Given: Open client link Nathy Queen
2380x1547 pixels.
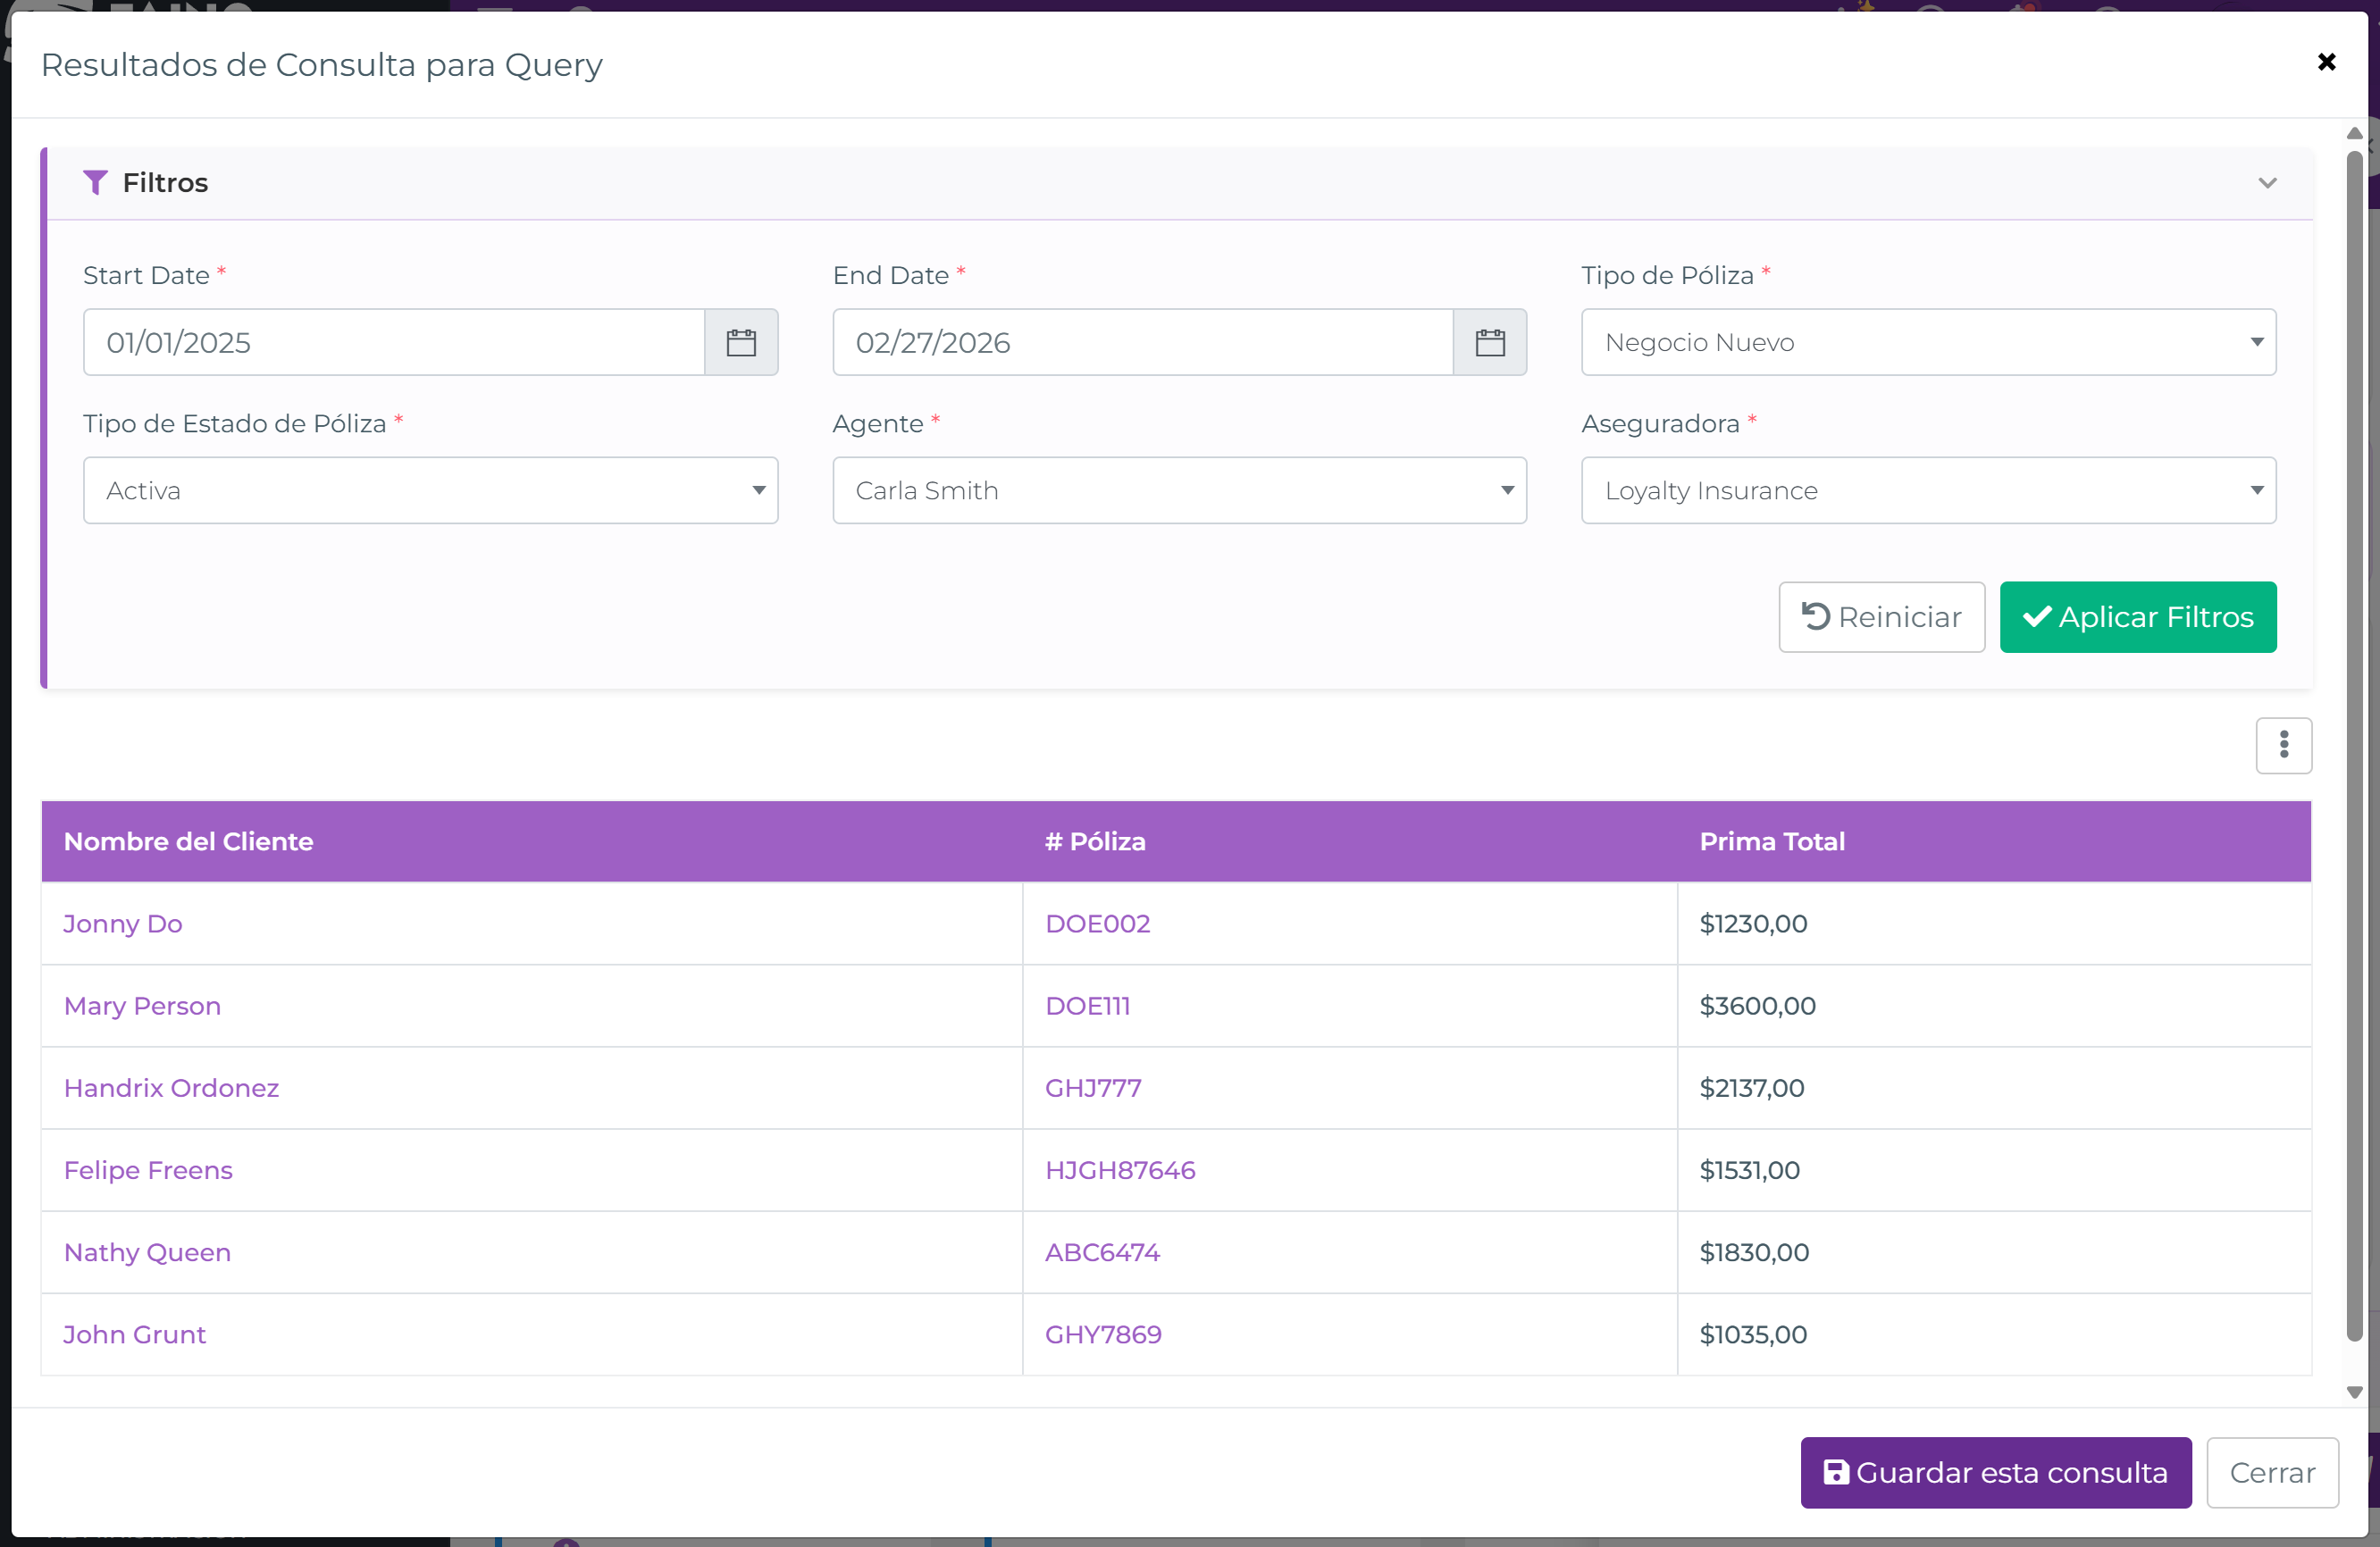Looking at the screenshot, I should coord(147,1252).
